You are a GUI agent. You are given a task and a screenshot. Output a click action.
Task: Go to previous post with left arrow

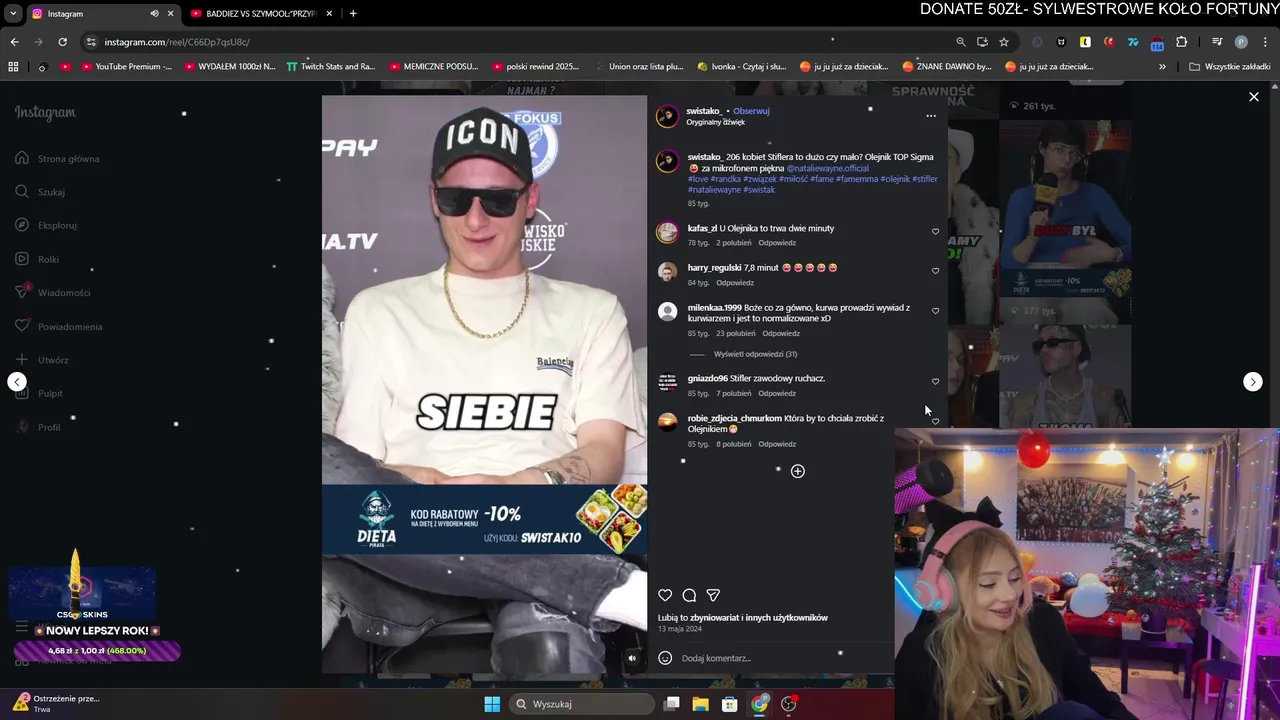pos(17,382)
